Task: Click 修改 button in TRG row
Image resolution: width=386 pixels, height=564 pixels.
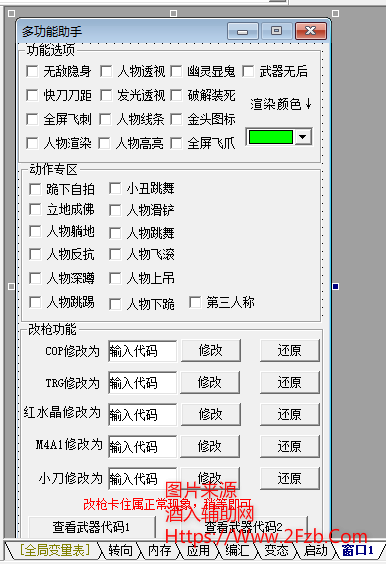Action: [210, 382]
